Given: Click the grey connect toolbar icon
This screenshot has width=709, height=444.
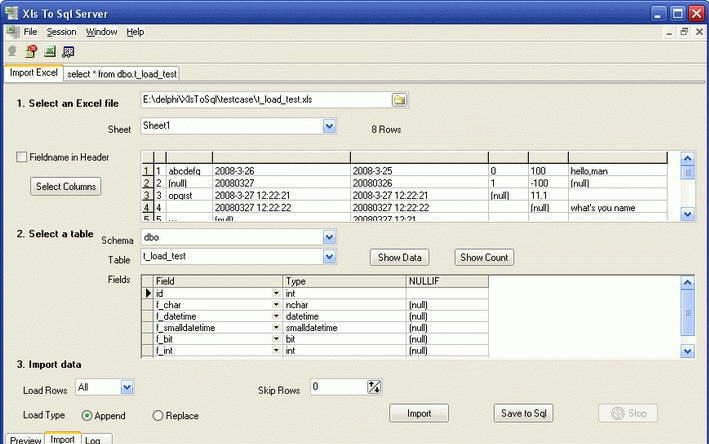Looking at the screenshot, I should [x=12, y=51].
